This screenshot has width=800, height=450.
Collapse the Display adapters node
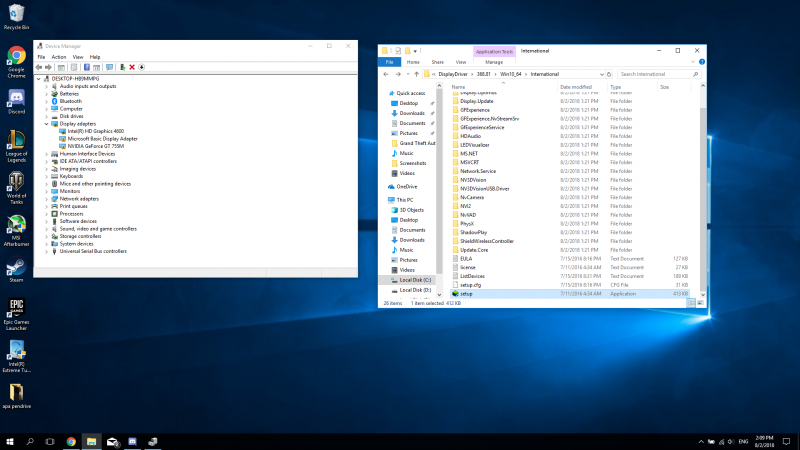[47, 124]
